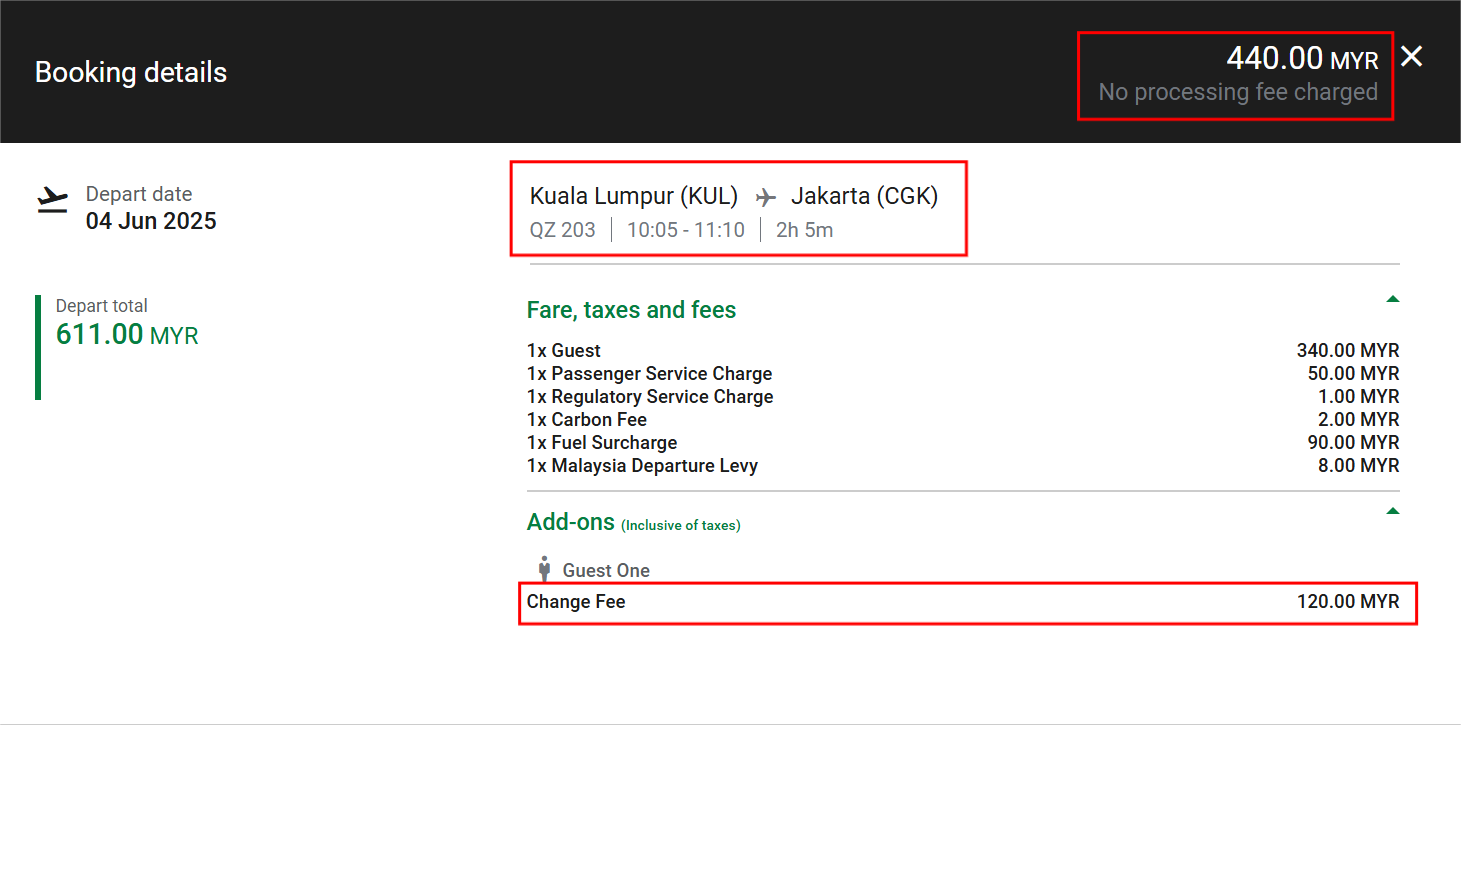The image size is (1461, 871).
Task: Click the departing plane icon
Action: point(53,200)
